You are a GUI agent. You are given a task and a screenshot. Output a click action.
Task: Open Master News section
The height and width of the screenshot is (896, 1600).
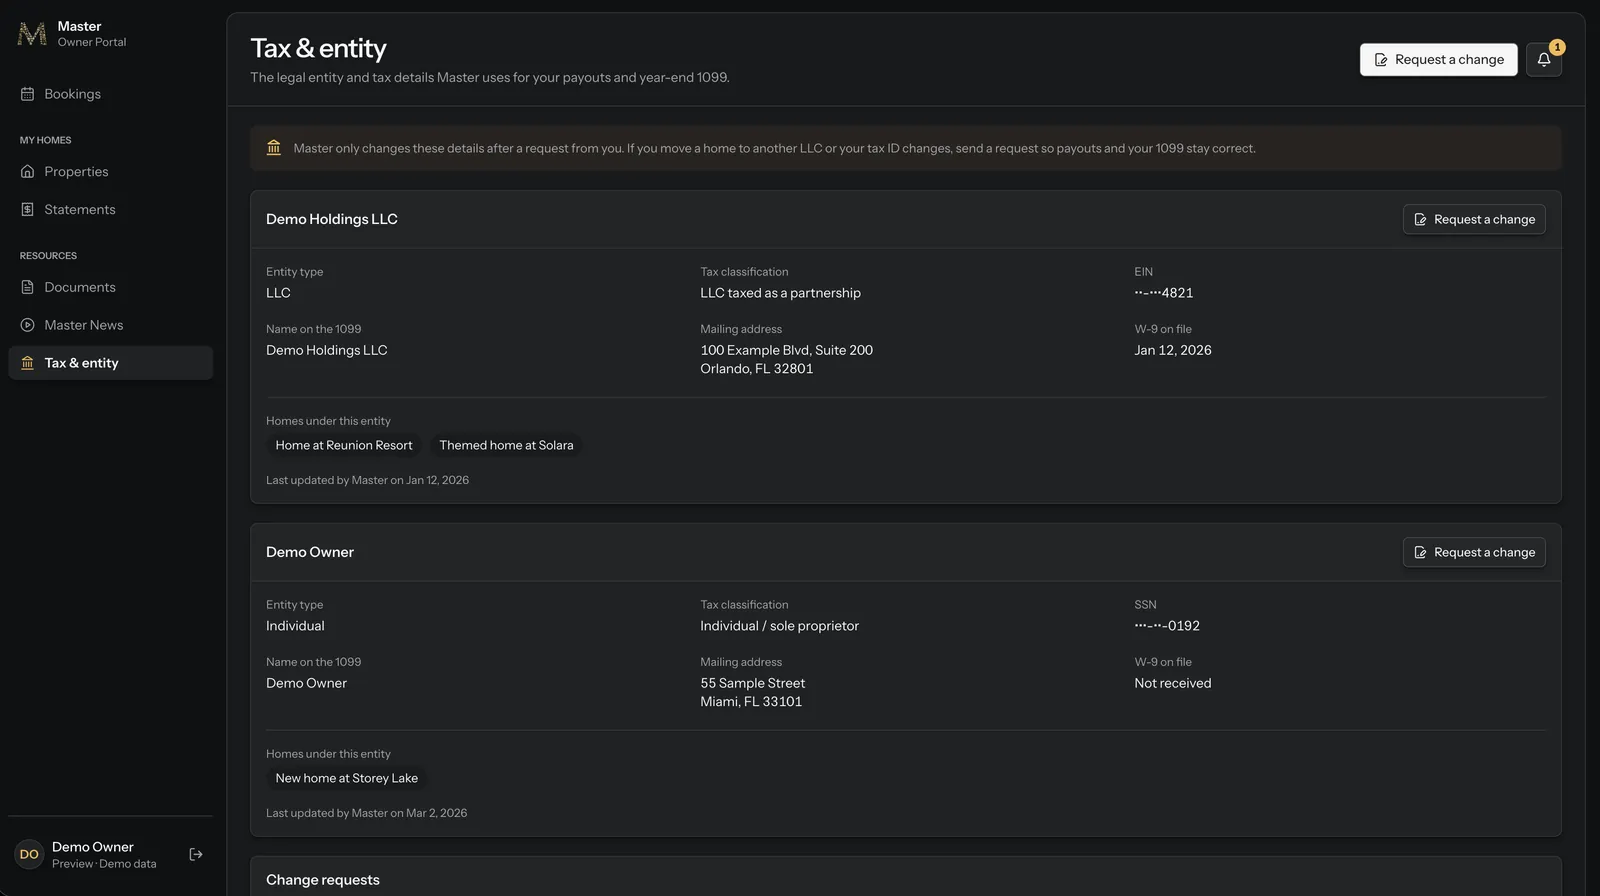coord(110,325)
